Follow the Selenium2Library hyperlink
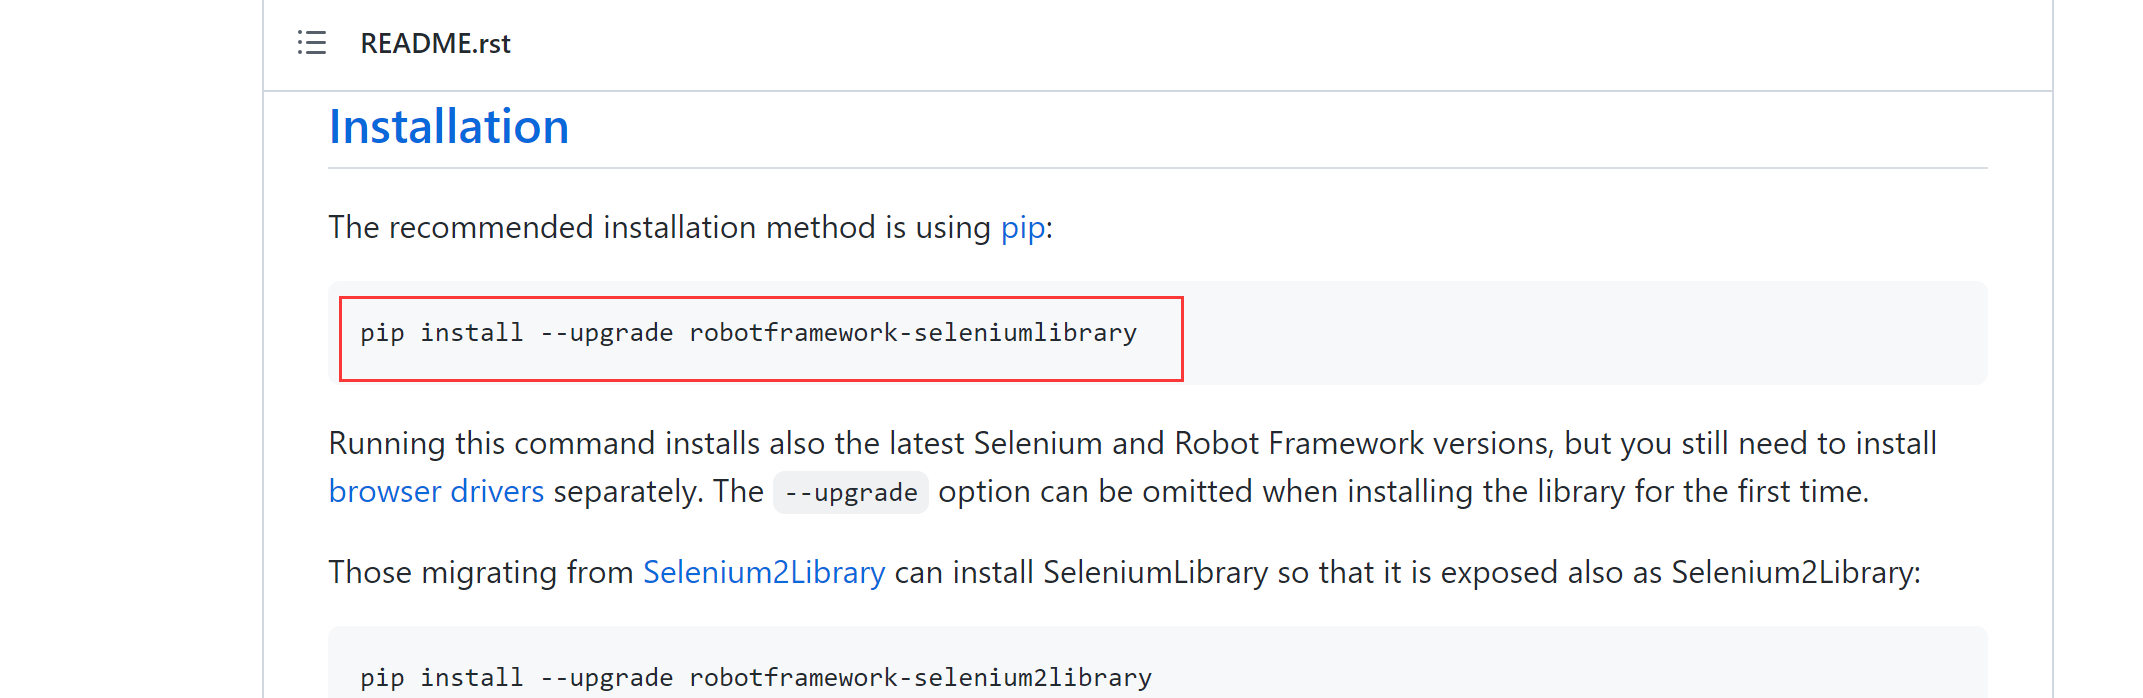 [x=763, y=573]
